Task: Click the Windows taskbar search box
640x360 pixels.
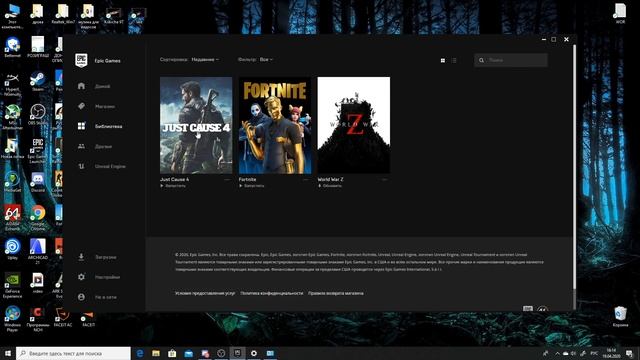Action: coord(73,353)
